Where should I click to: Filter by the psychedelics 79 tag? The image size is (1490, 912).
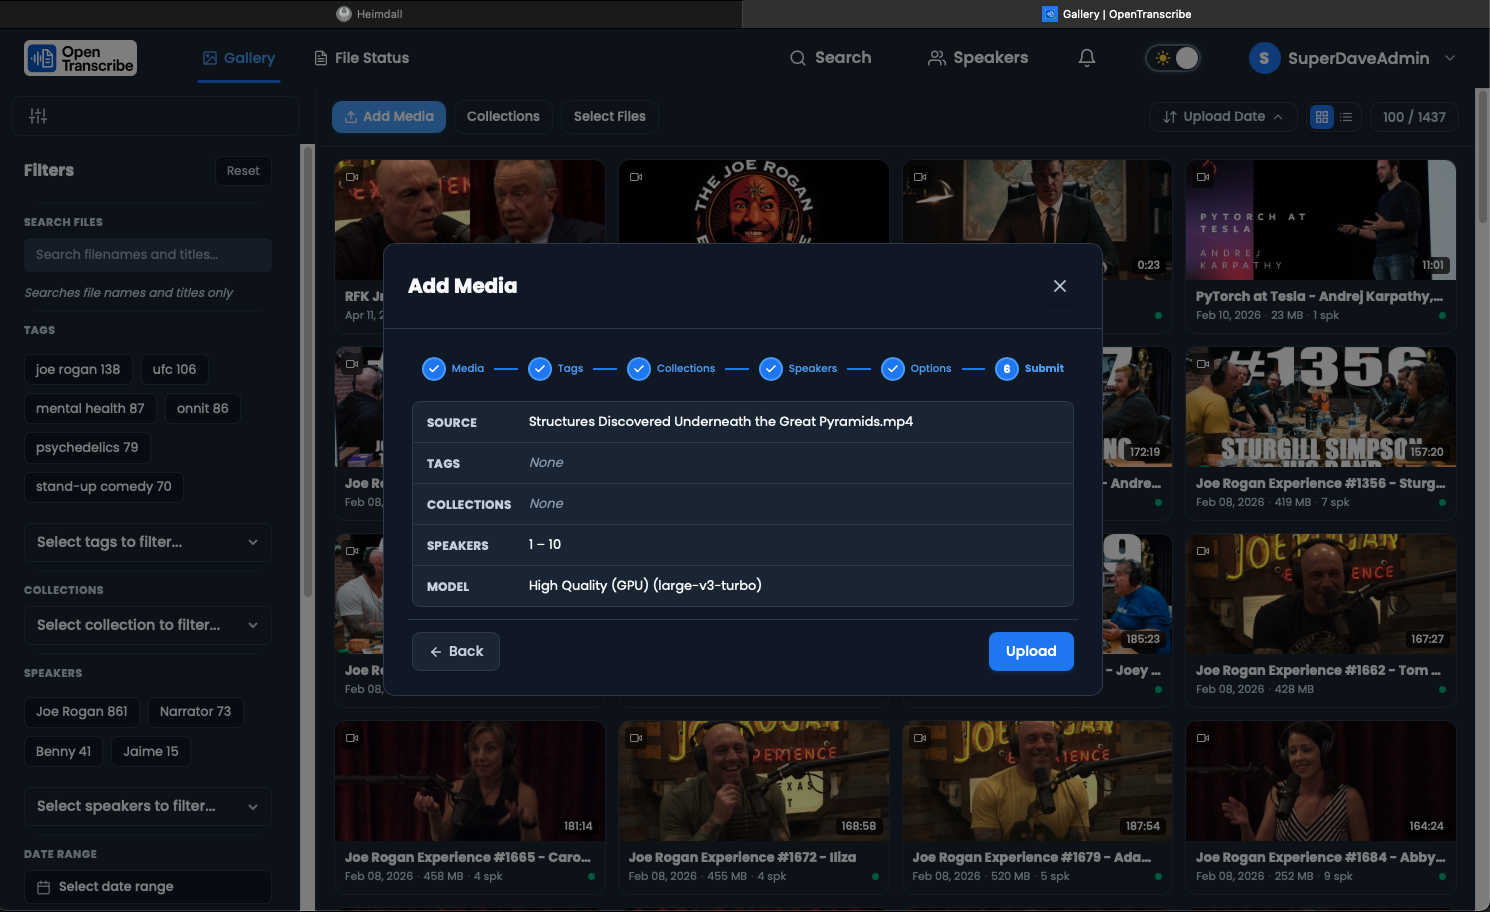coord(87,447)
